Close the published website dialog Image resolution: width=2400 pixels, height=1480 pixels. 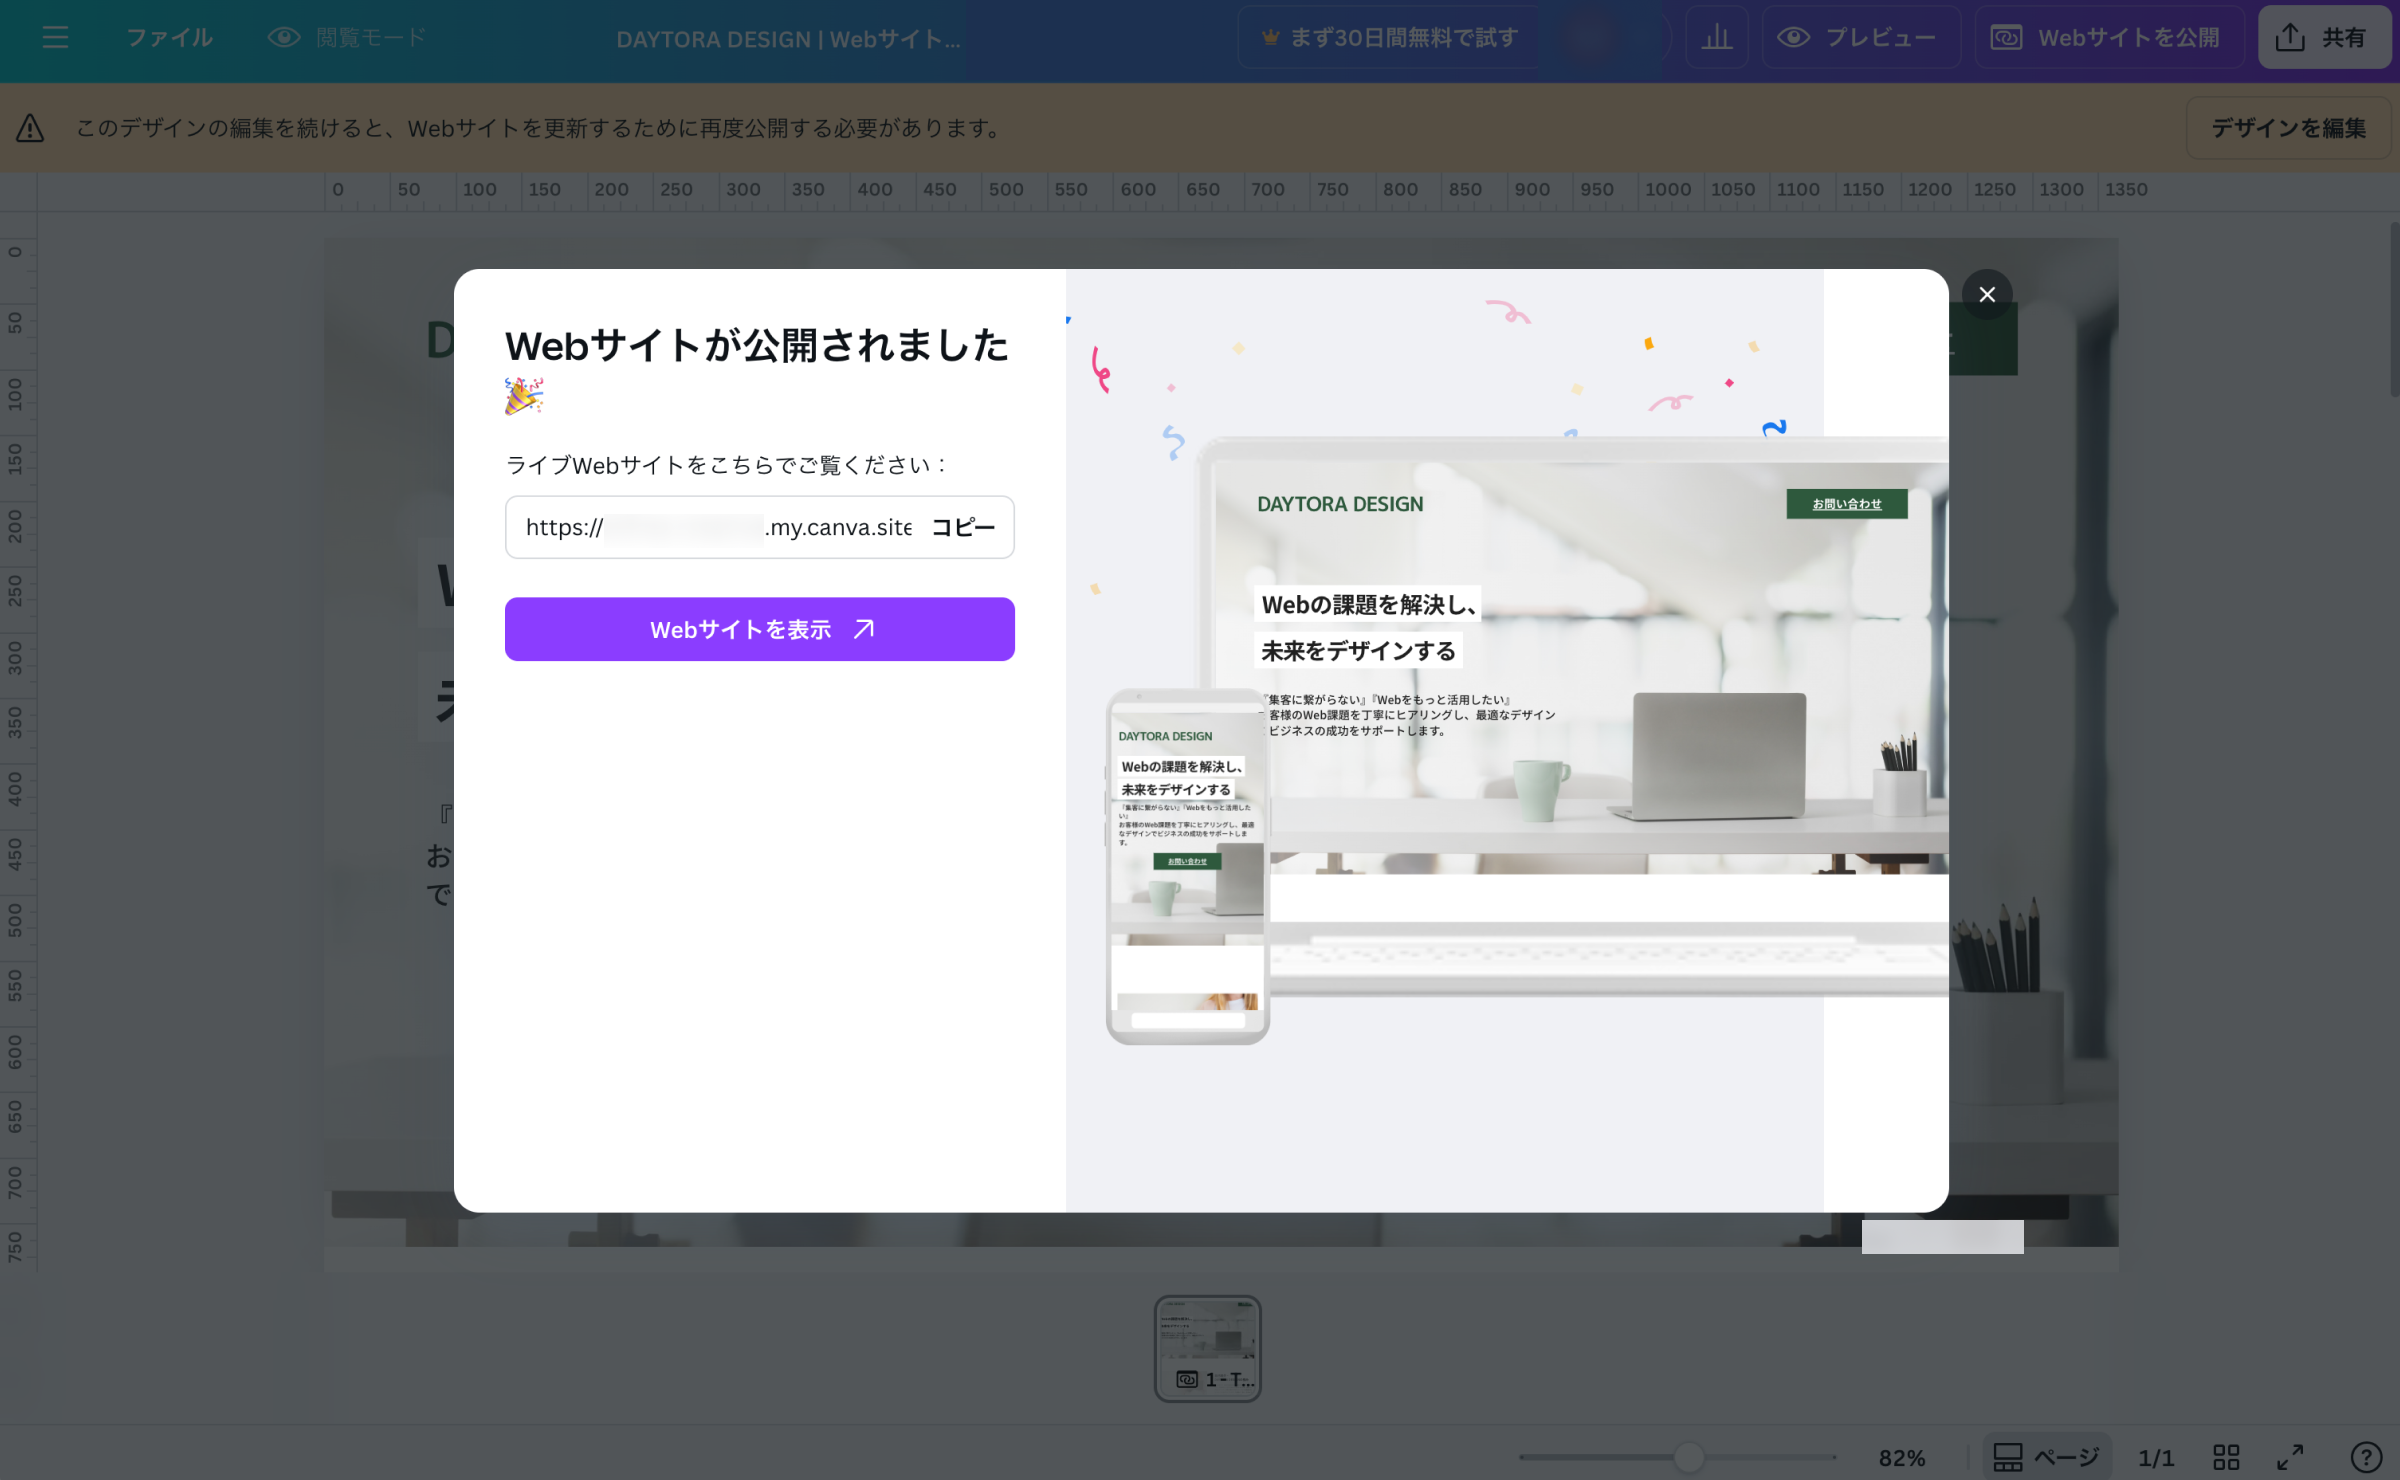tap(1987, 294)
